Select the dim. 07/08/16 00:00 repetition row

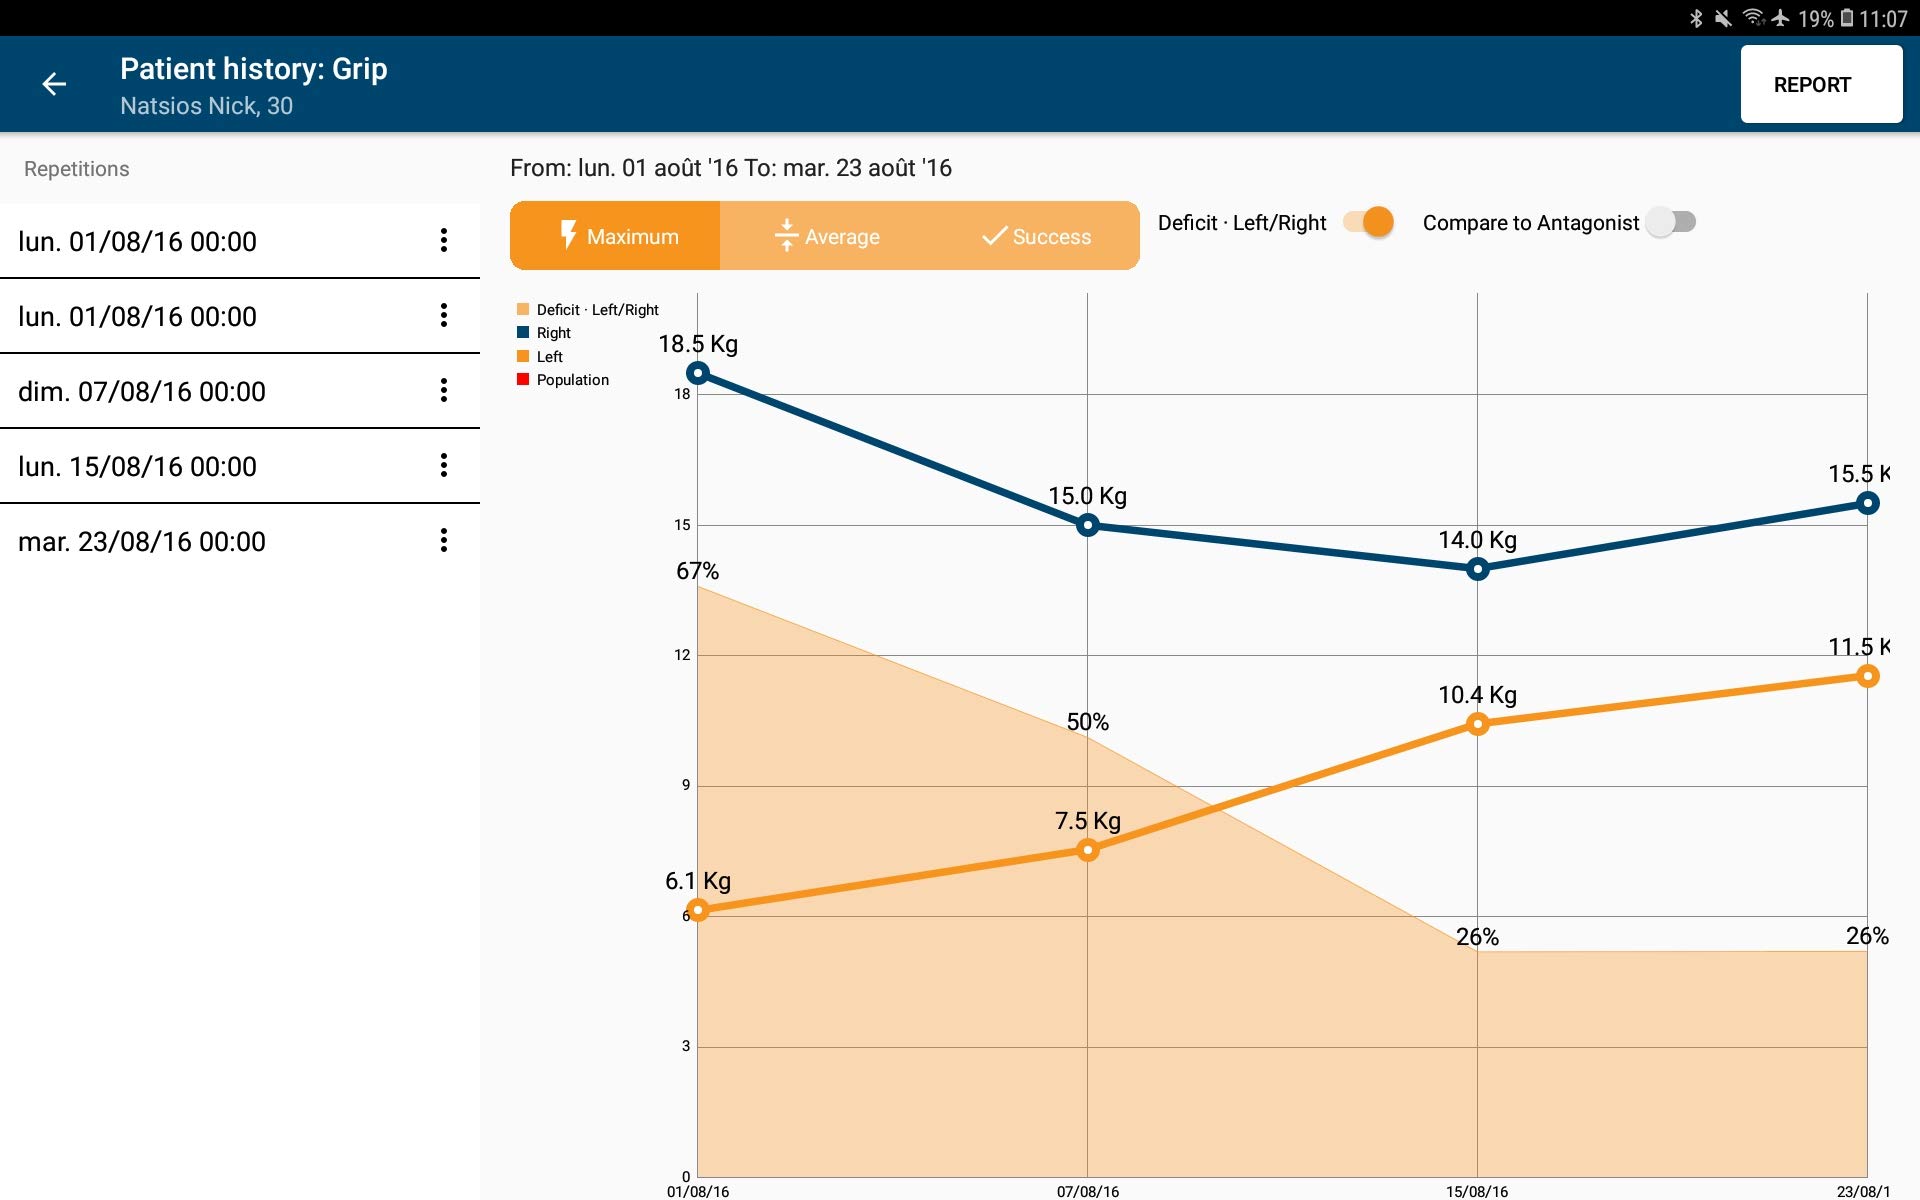tap(200, 391)
